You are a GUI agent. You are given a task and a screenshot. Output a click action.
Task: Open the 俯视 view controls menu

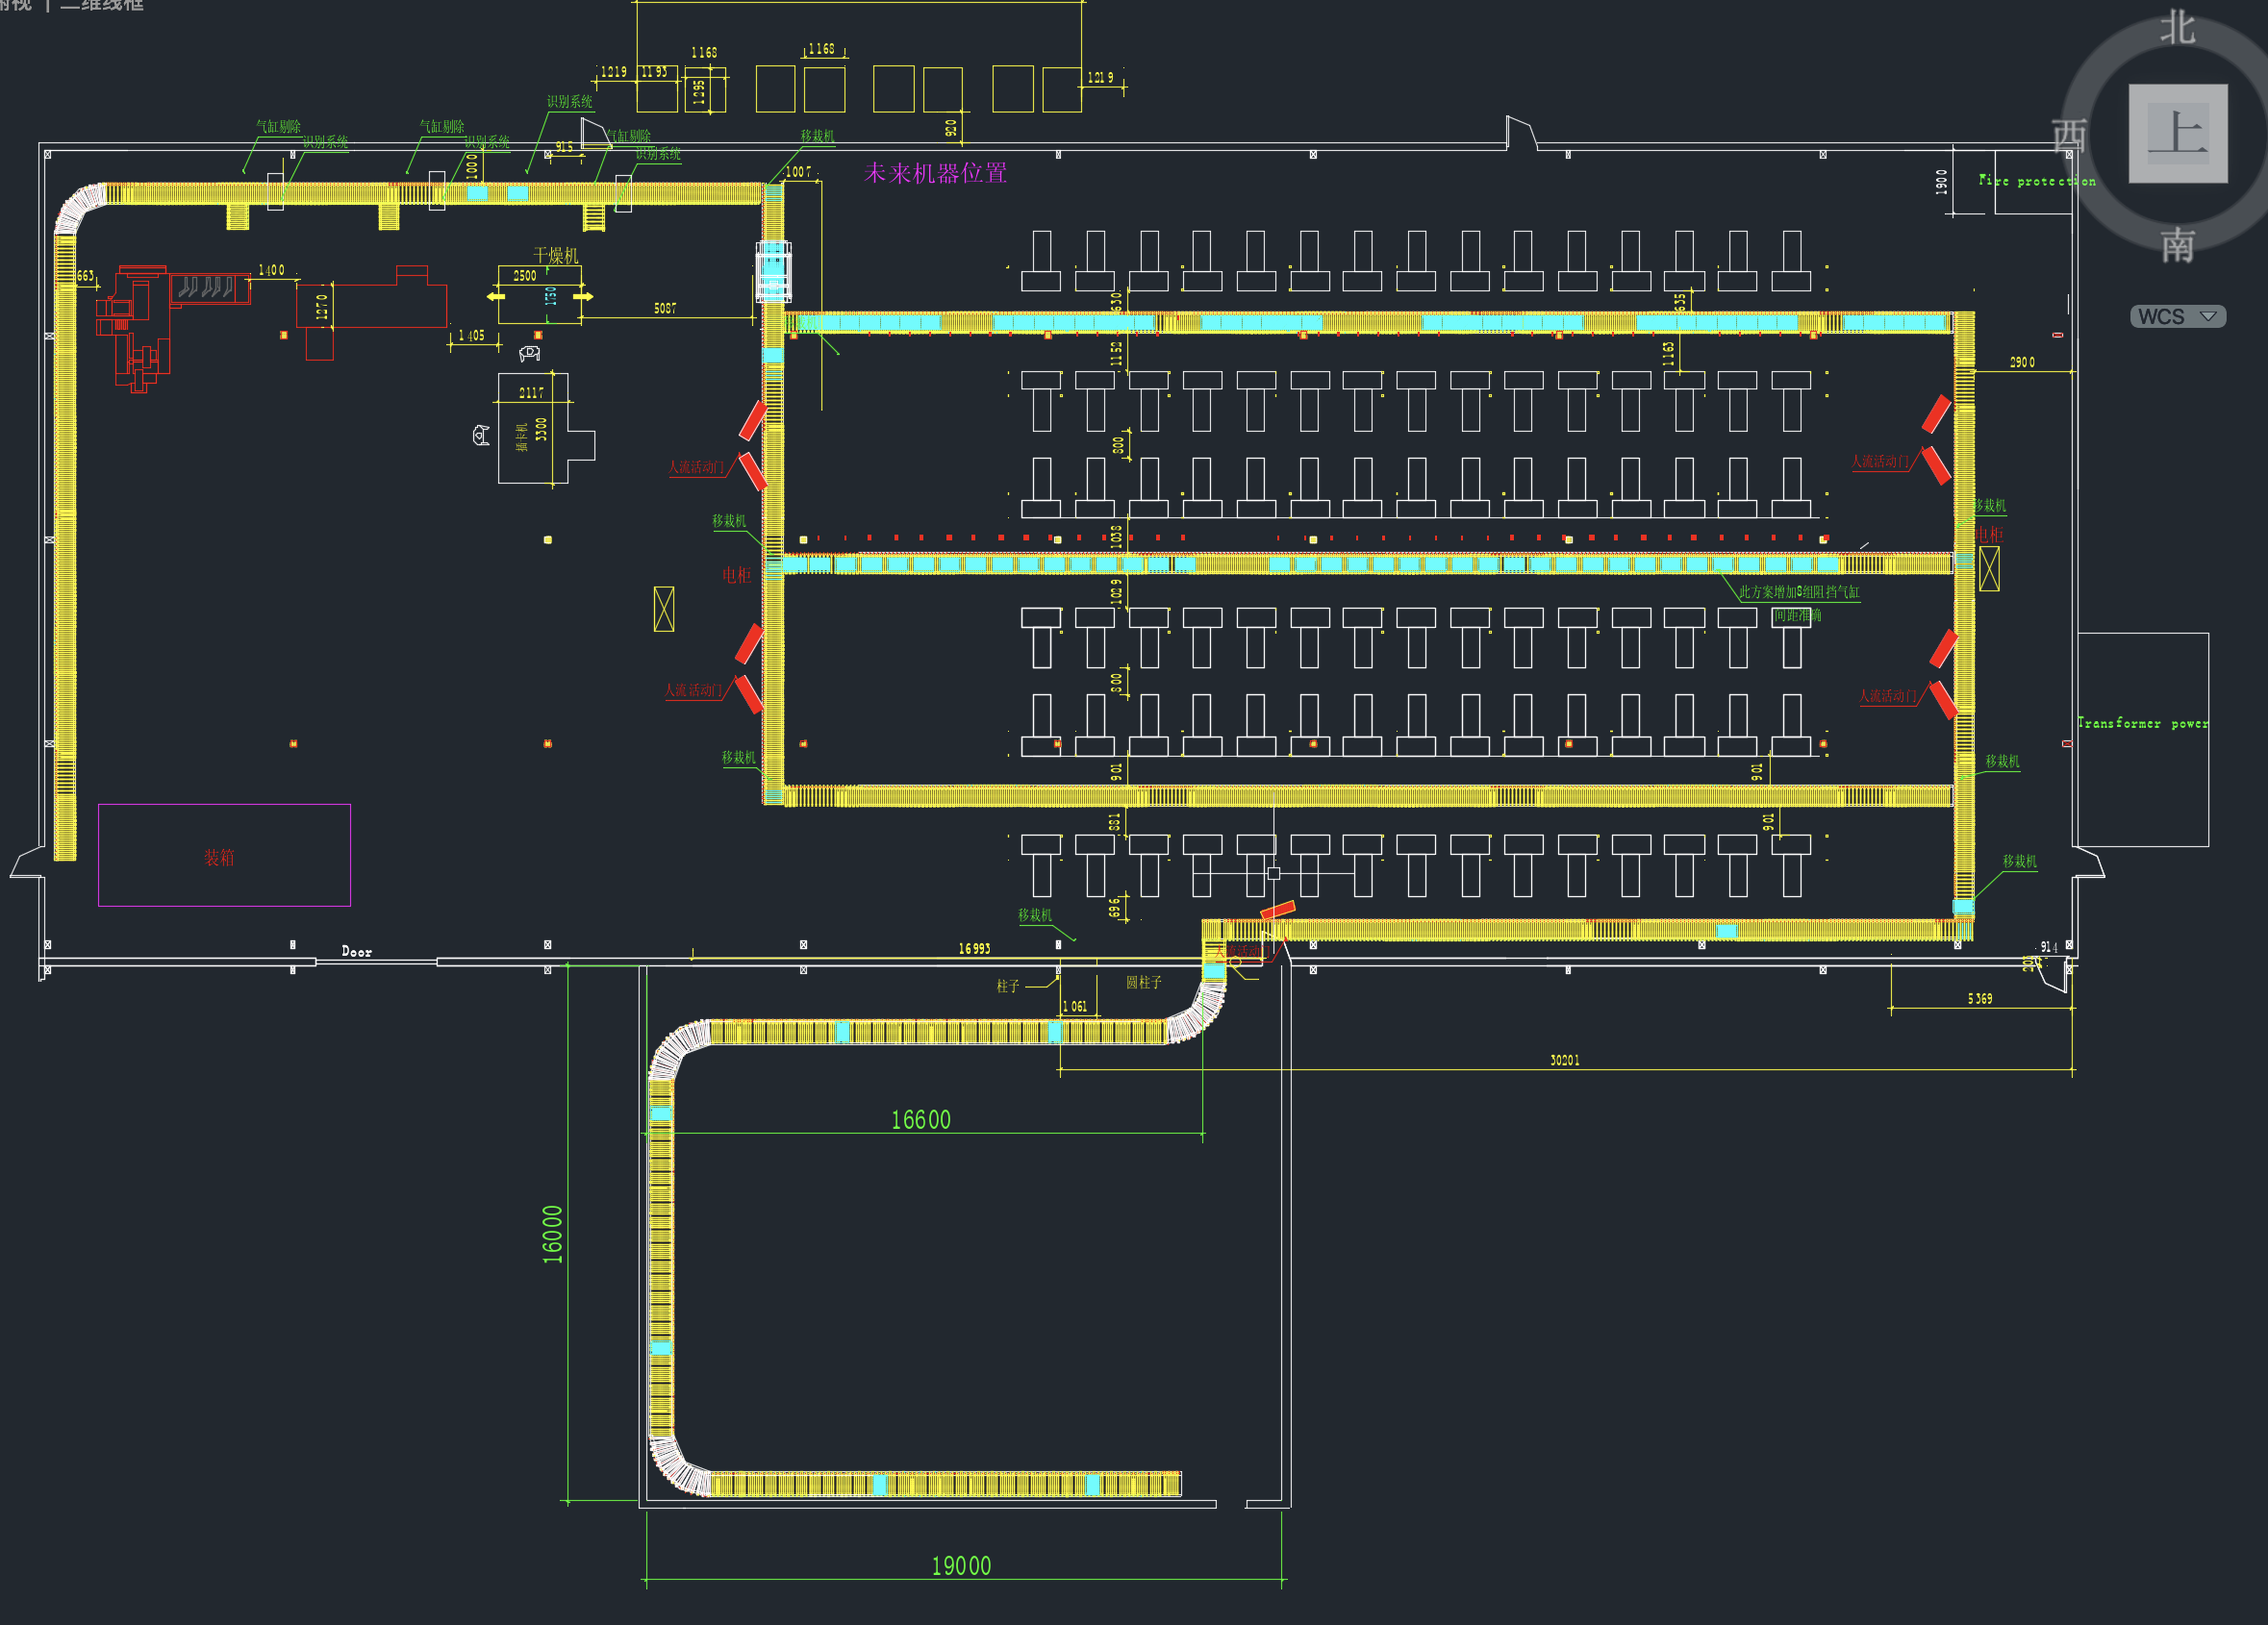16,5
